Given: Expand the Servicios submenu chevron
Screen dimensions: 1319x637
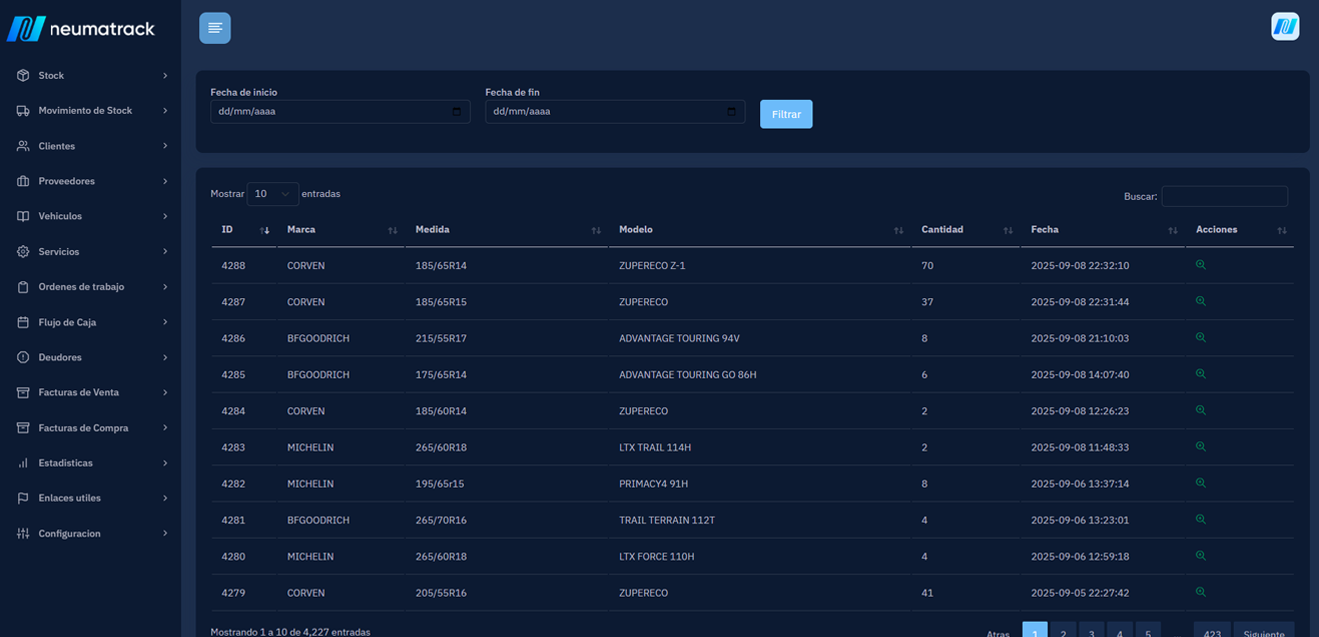Looking at the screenshot, I should (x=165, y=252).
